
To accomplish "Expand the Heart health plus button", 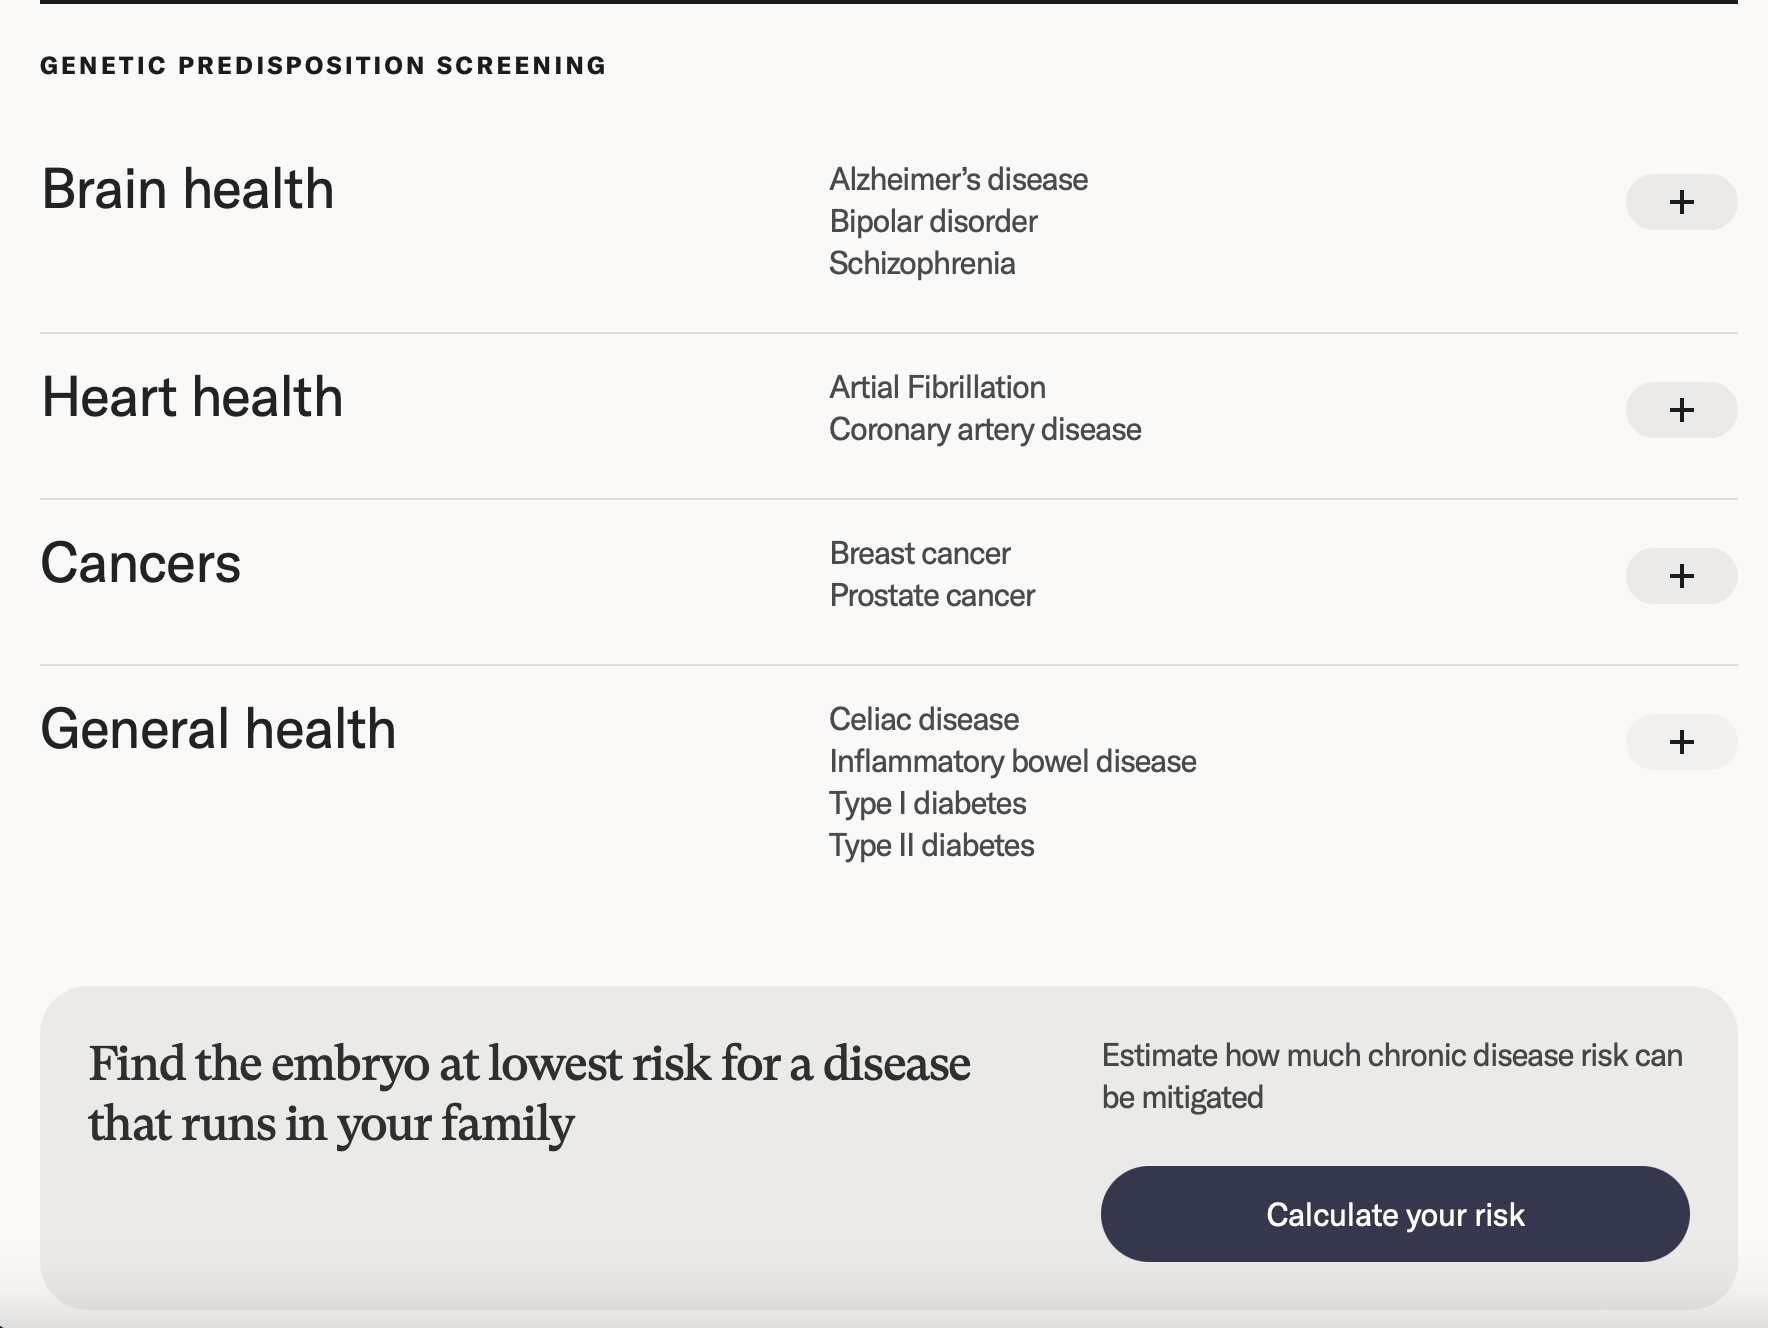I will pyautogui.click(x=1681, y=410).
